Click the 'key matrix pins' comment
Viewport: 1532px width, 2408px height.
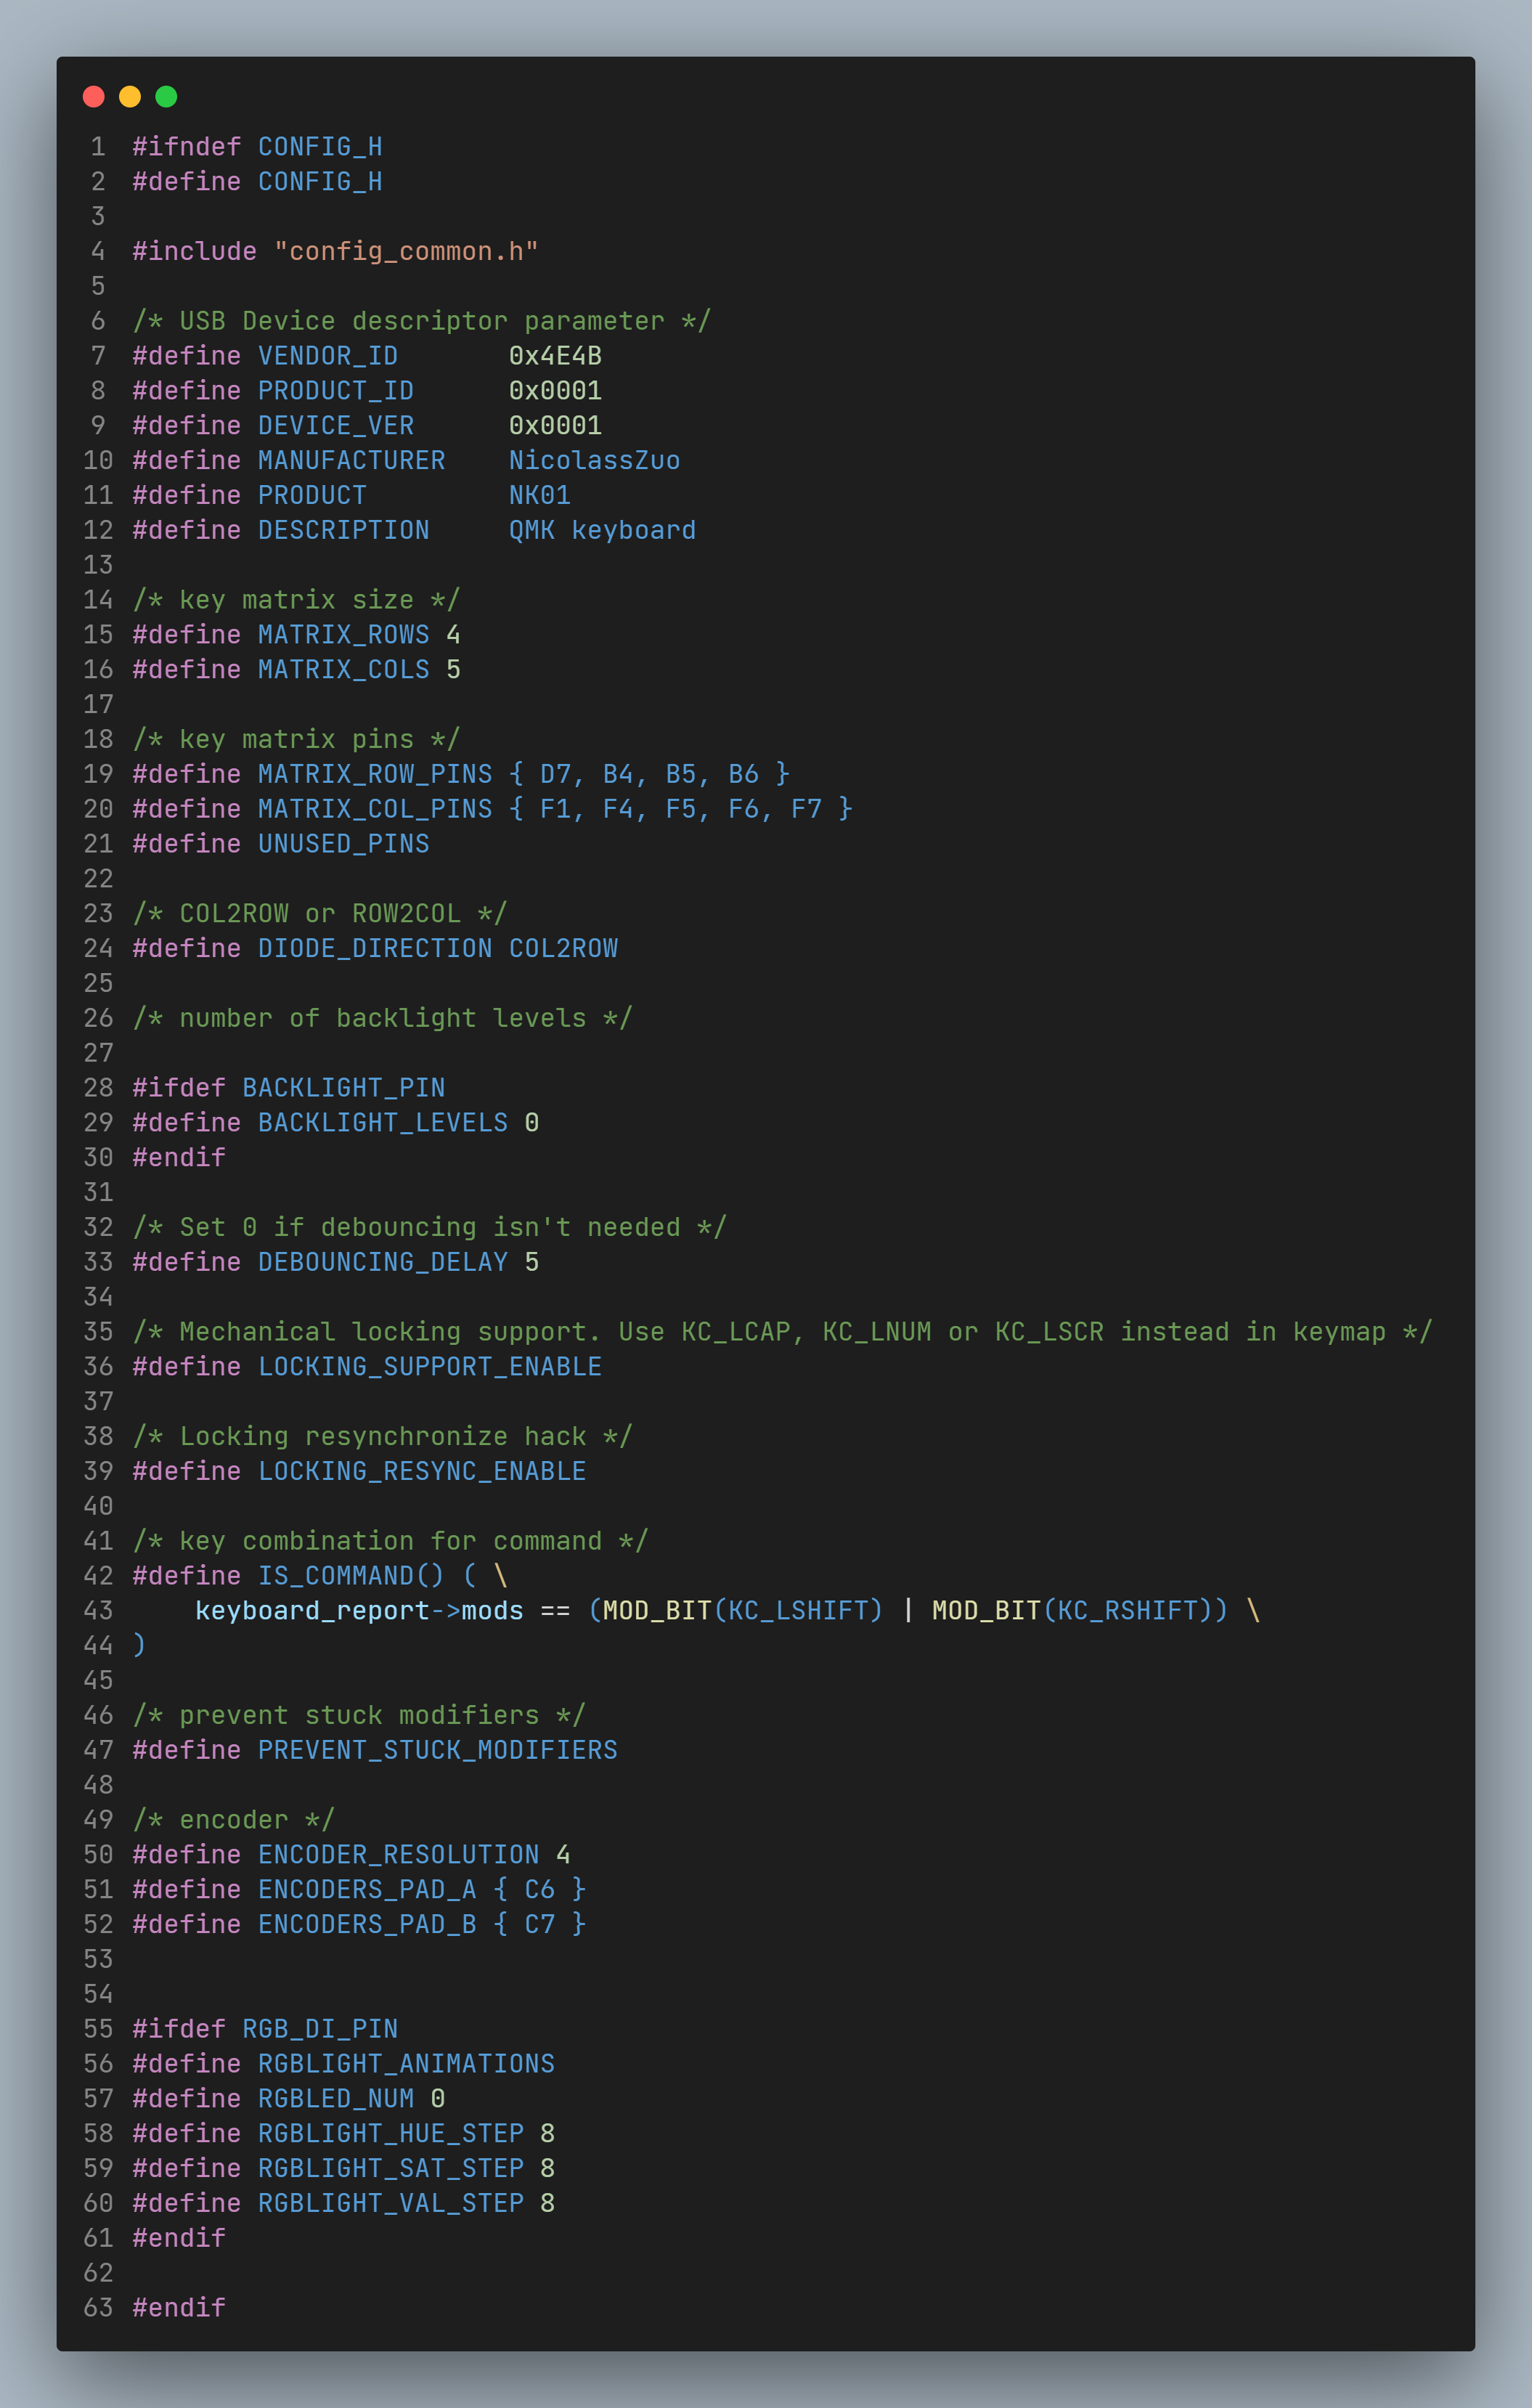click(x=296, y=739)
